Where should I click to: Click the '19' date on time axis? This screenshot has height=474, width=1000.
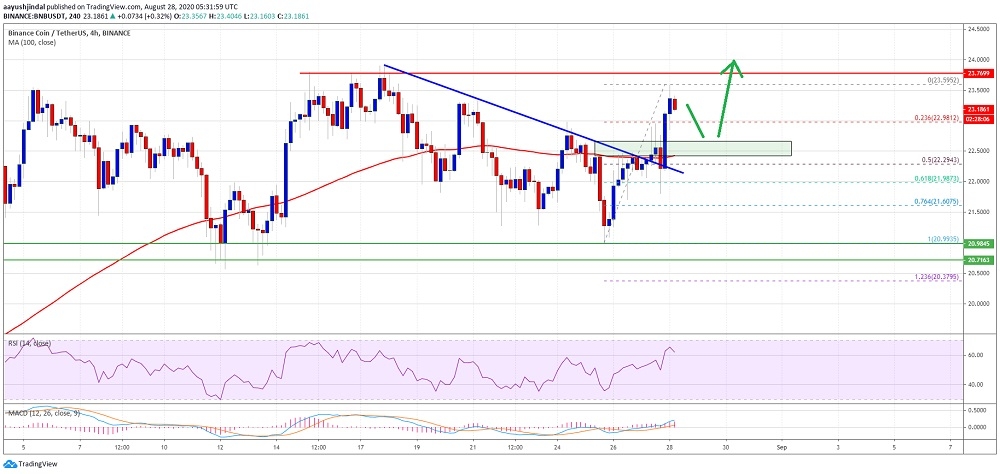[x=416, y=448]
